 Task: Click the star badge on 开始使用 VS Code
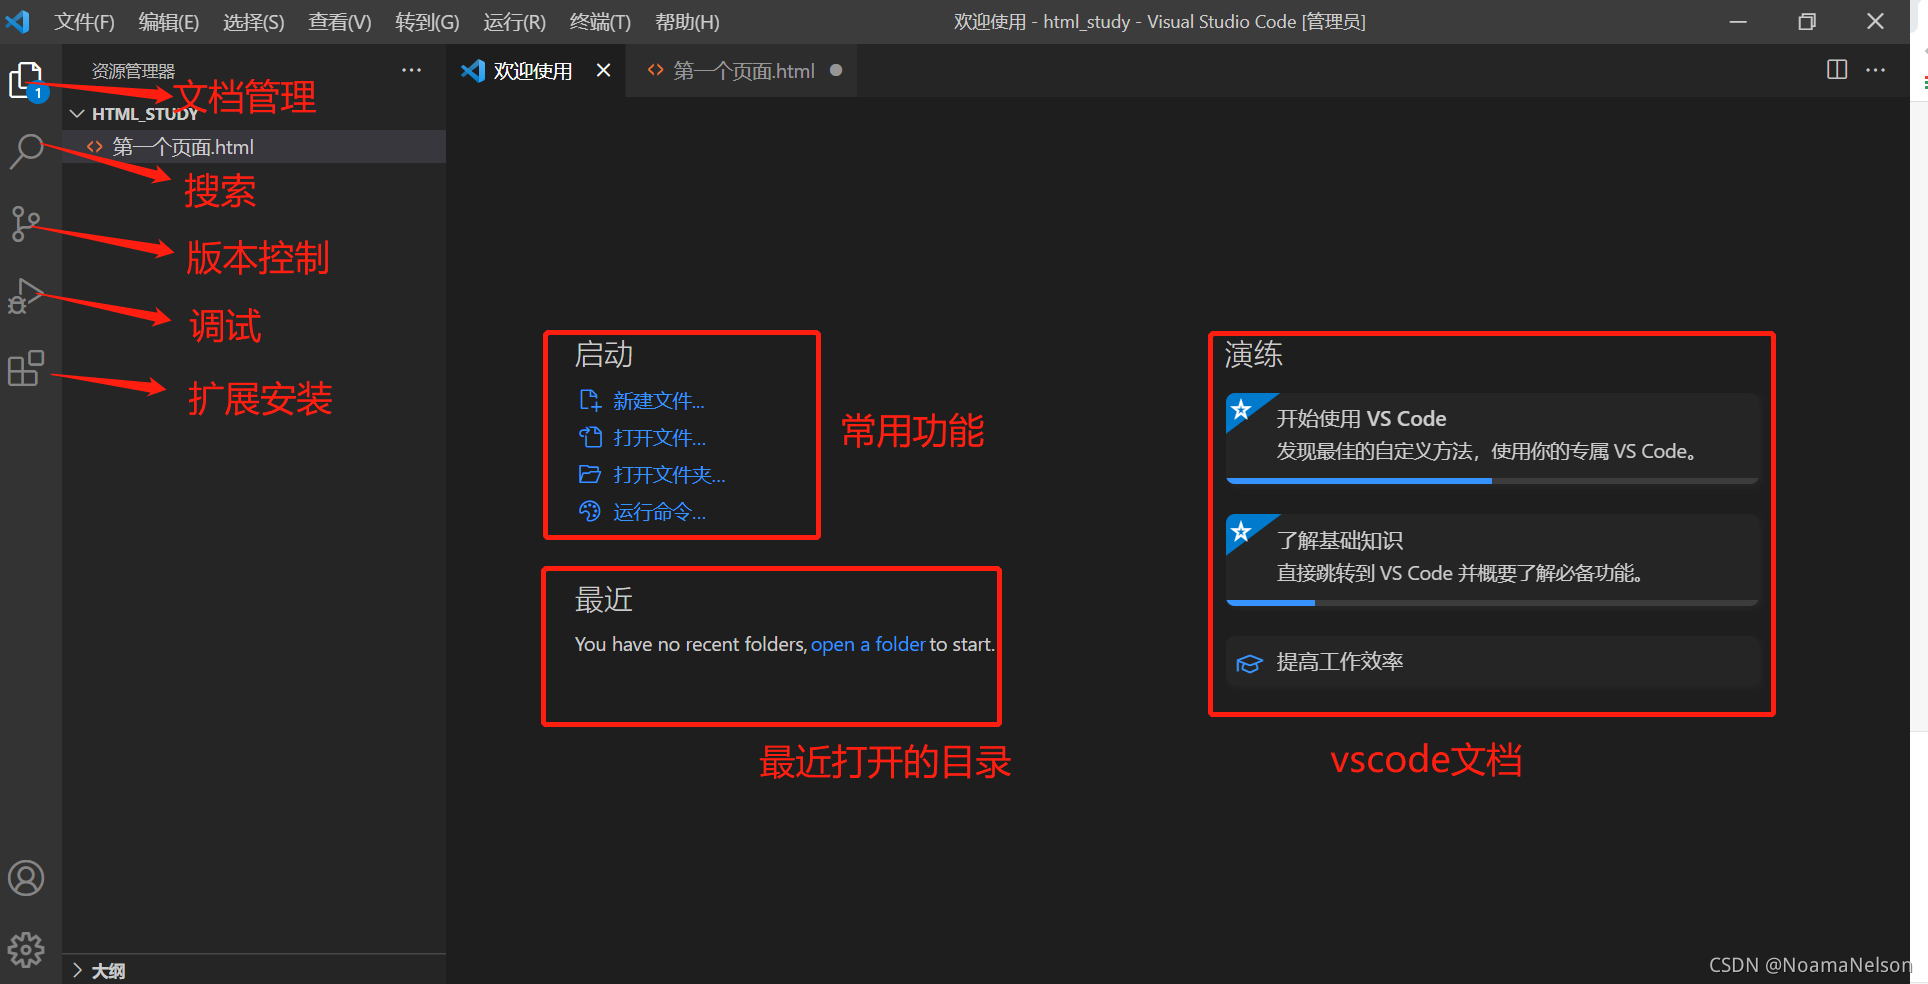click(x=1242, y=409)
